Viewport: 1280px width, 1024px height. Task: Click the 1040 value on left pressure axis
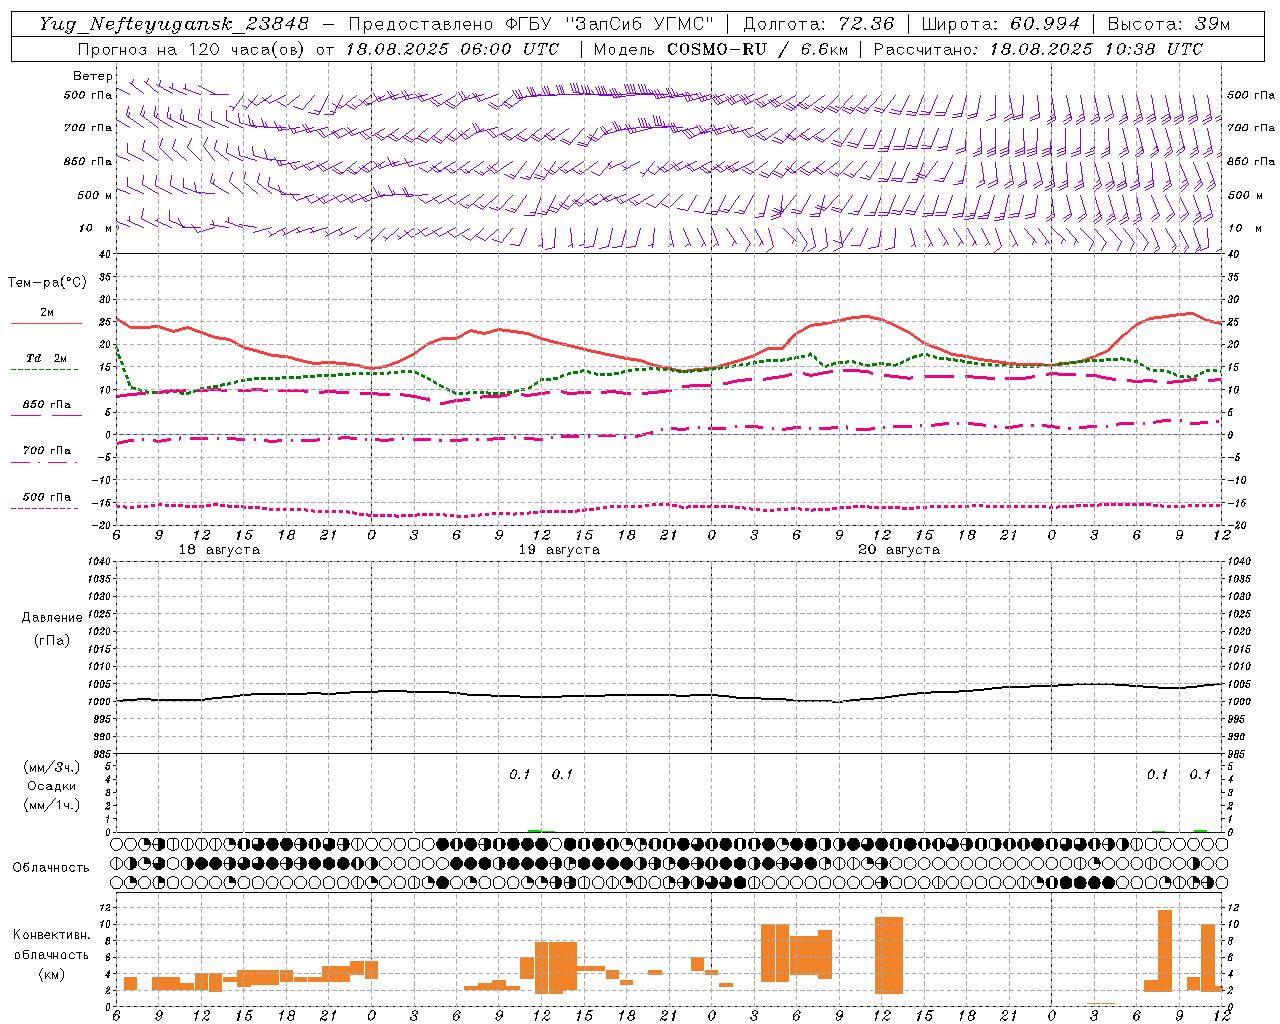pyautogui.click(x=97, y=562)
